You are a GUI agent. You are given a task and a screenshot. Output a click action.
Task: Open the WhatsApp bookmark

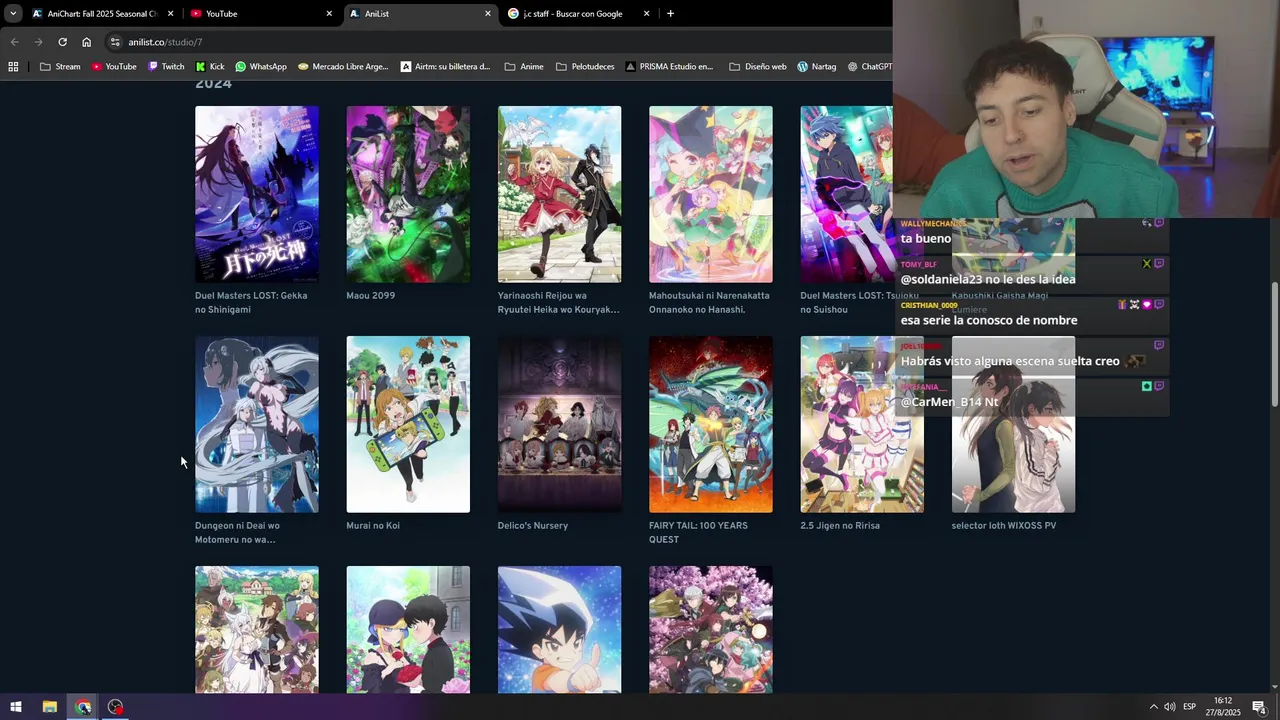261,67
